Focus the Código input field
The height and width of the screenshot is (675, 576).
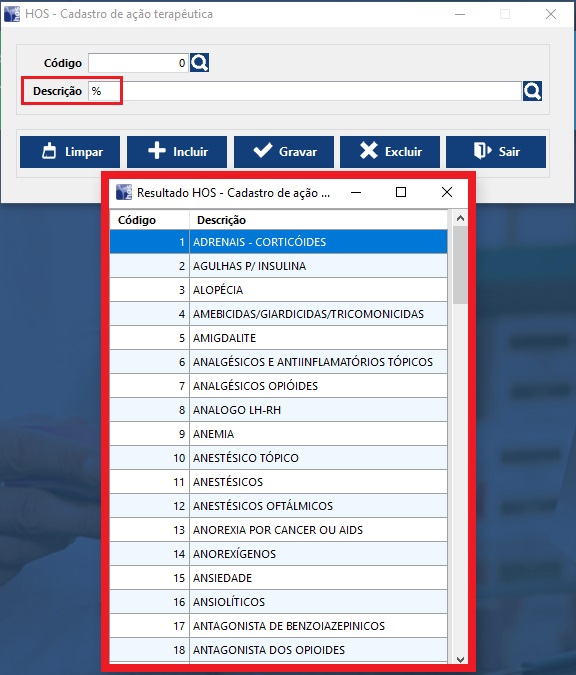pyautogui.click(x=138, y=63)
